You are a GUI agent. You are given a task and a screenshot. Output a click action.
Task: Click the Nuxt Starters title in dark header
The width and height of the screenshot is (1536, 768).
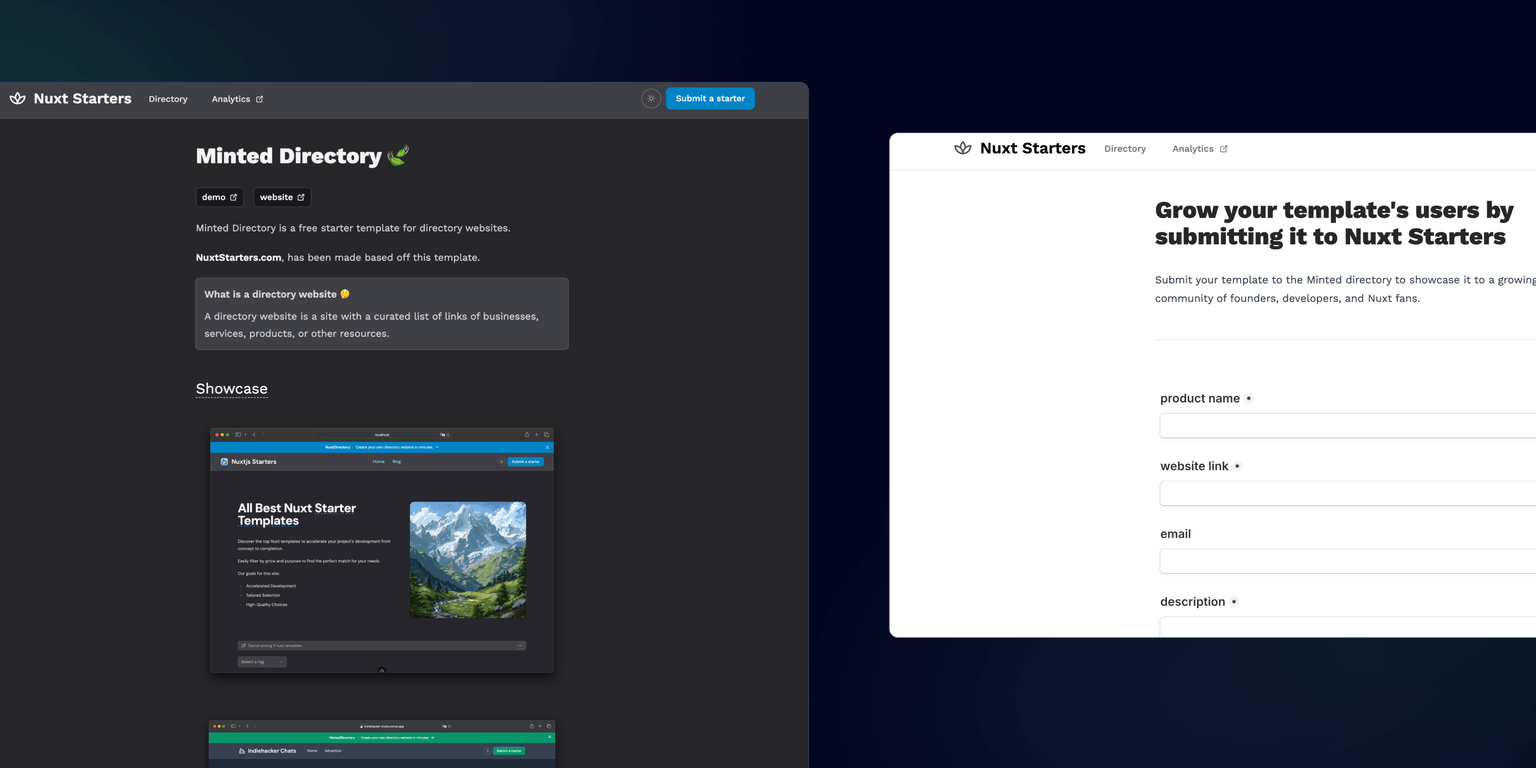[x=82, y=99]
